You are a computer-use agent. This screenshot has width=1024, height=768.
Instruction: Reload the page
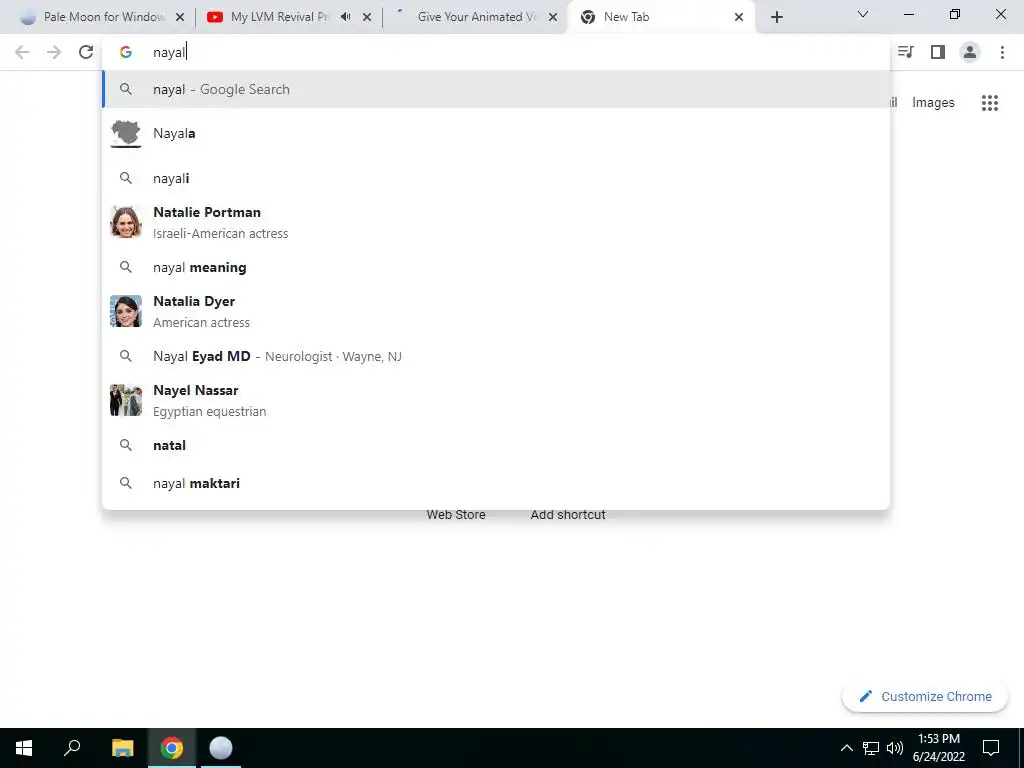[86, 52]
